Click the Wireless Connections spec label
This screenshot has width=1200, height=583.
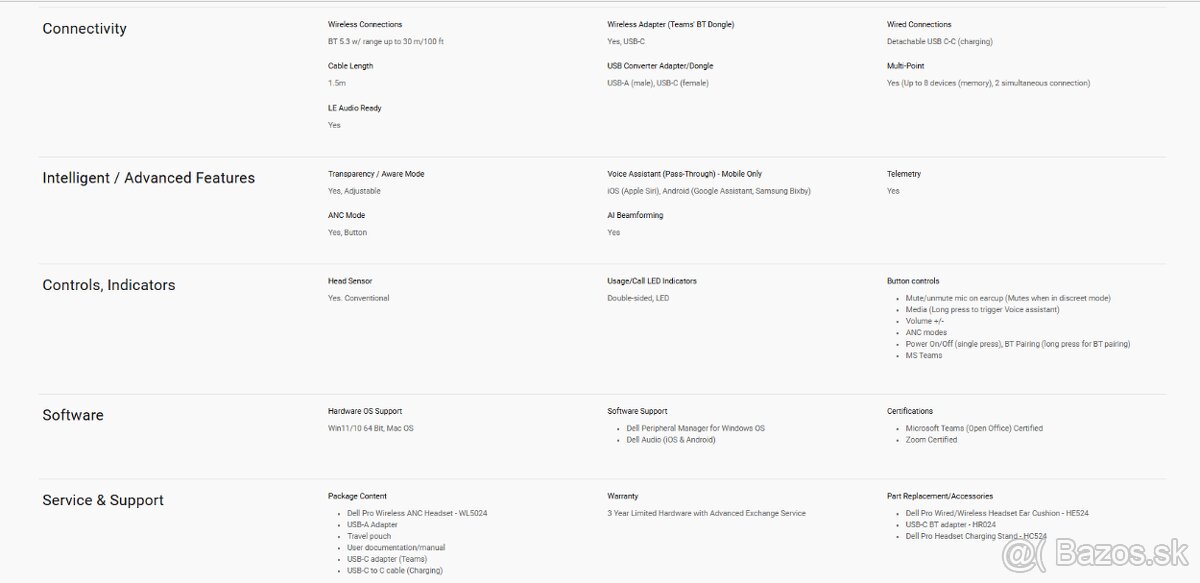click(x=364, y=24)
